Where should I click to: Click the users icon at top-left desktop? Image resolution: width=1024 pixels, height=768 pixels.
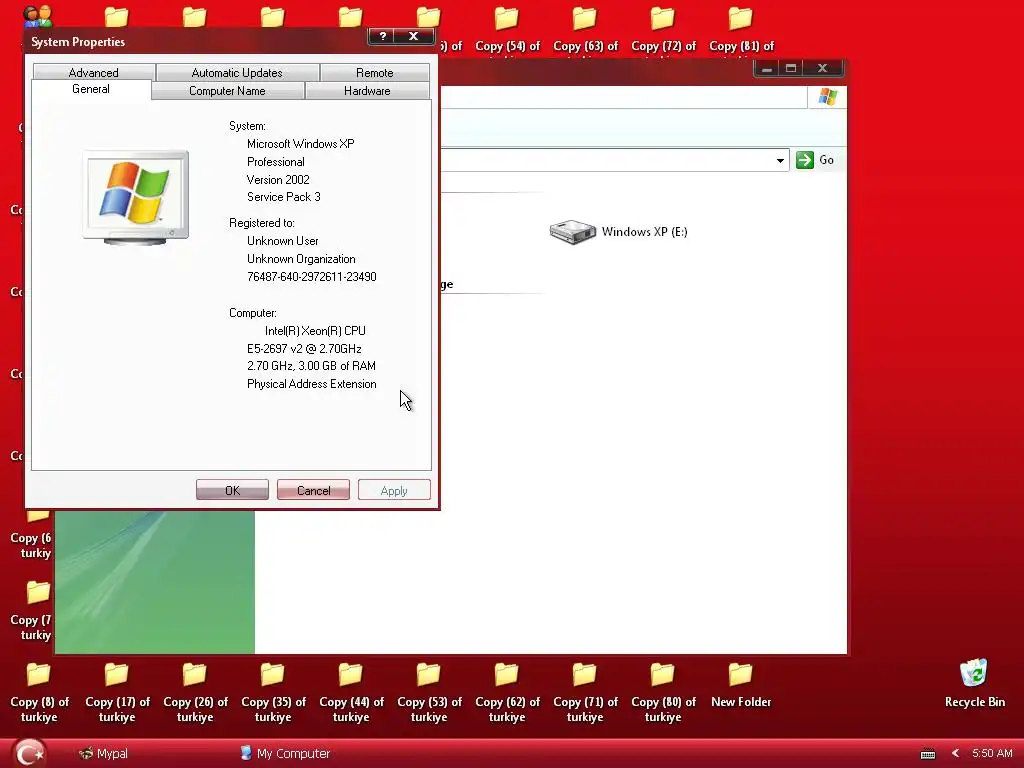point(37,16)
